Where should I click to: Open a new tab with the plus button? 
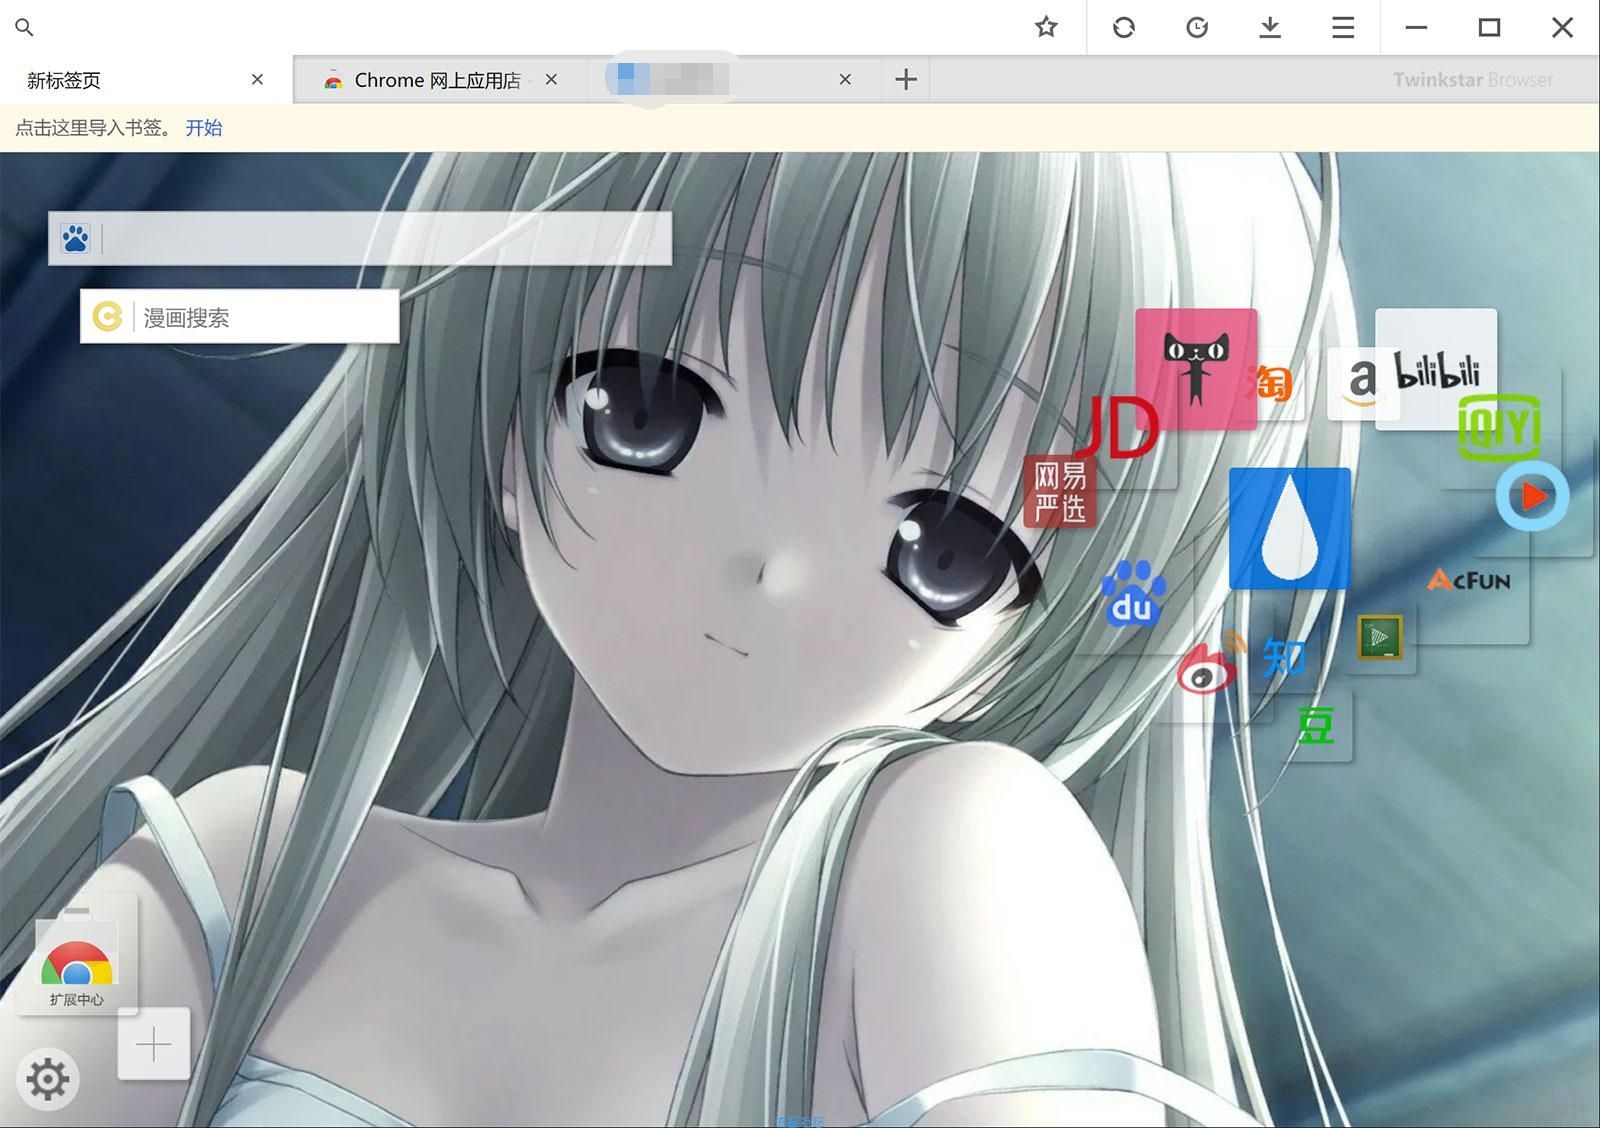click(906, 79)
